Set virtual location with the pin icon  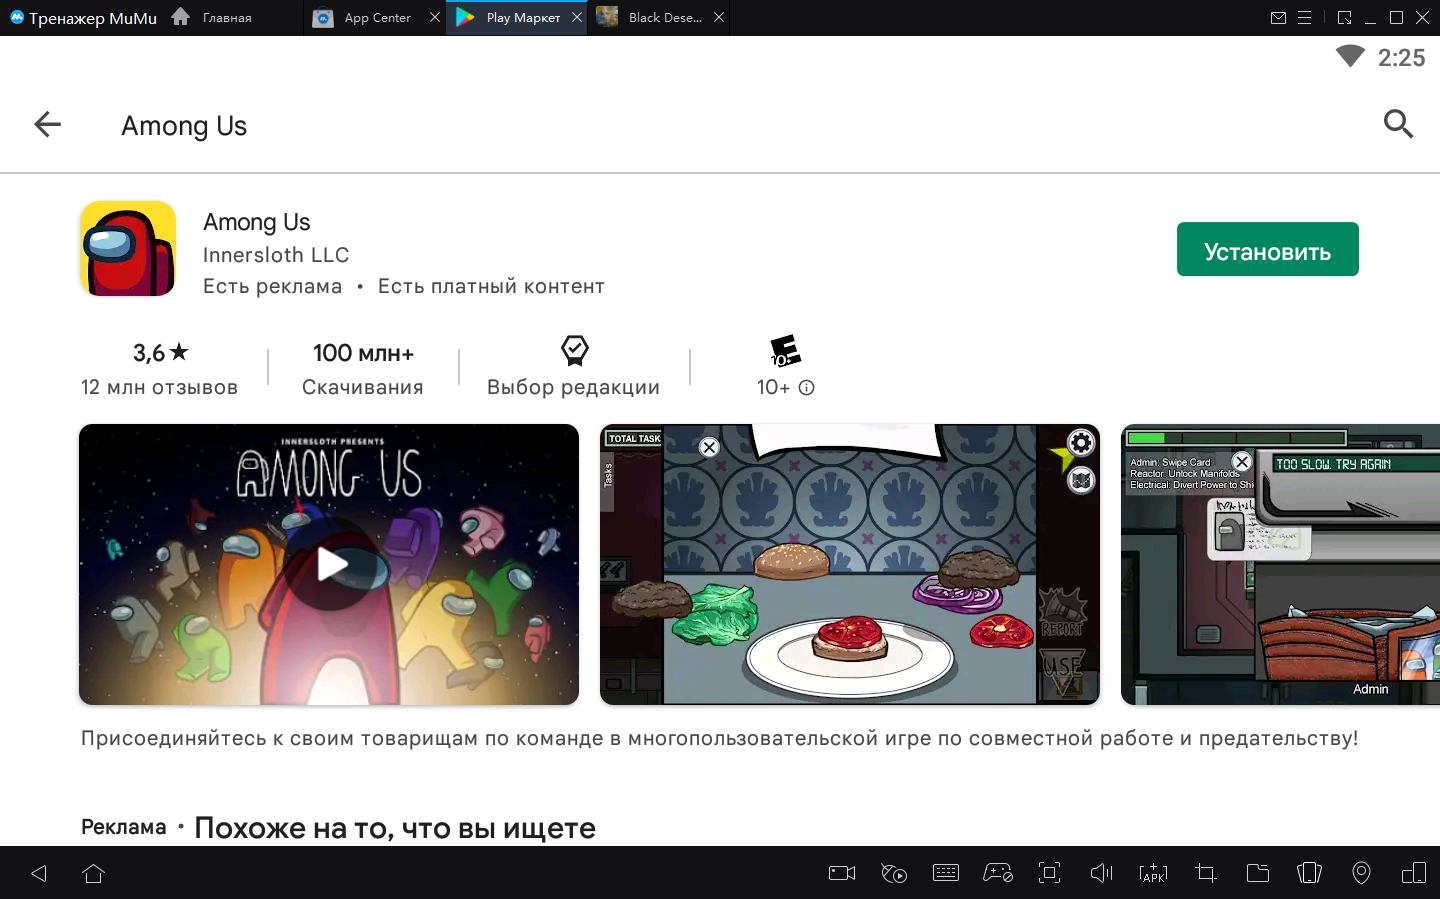[x=1361, y=873]
